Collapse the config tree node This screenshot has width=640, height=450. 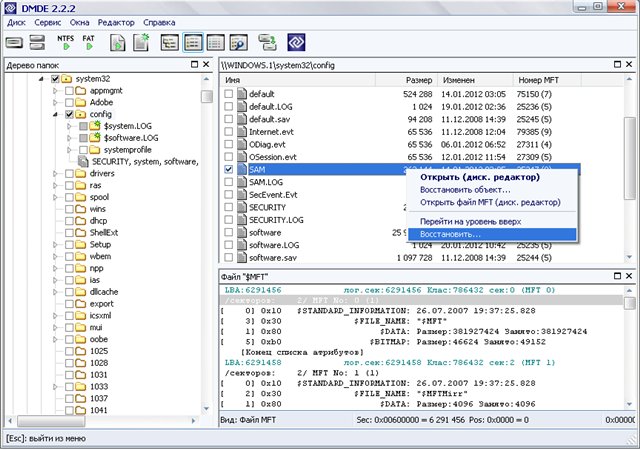pyautogui.click(x=55, y=114)
